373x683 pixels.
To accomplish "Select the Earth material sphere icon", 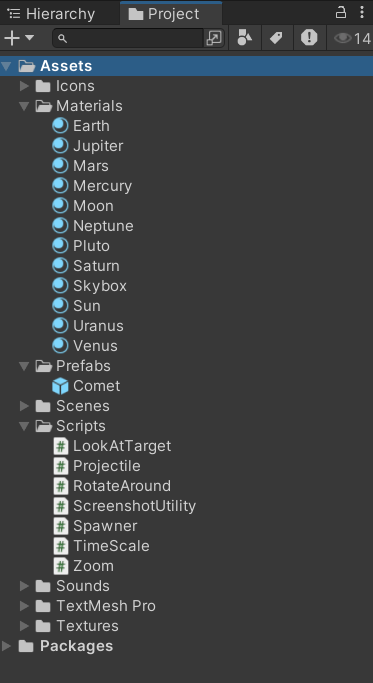I will point(60,126).
